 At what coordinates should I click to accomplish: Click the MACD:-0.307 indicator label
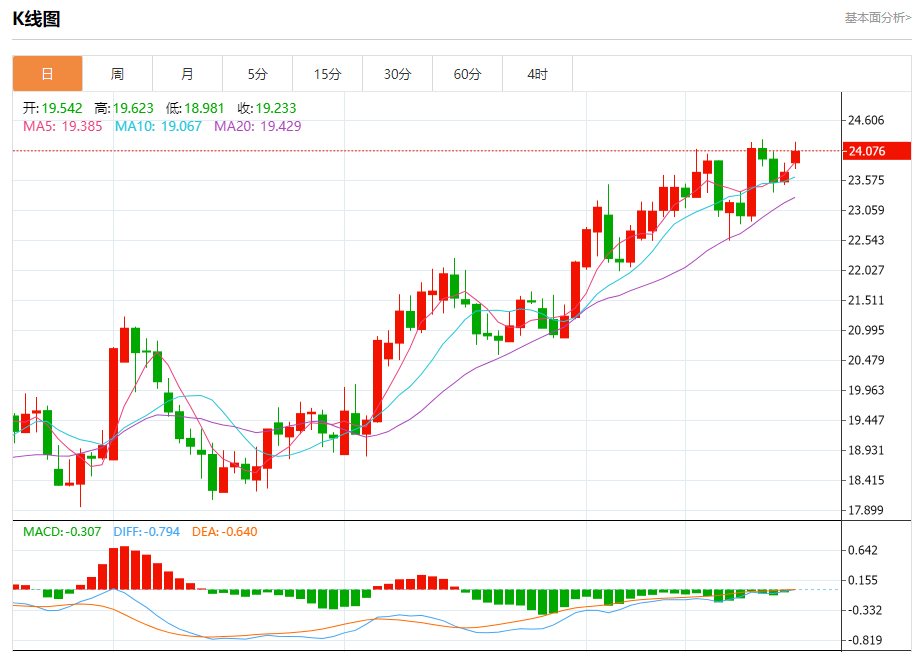(x=62, y=532)
